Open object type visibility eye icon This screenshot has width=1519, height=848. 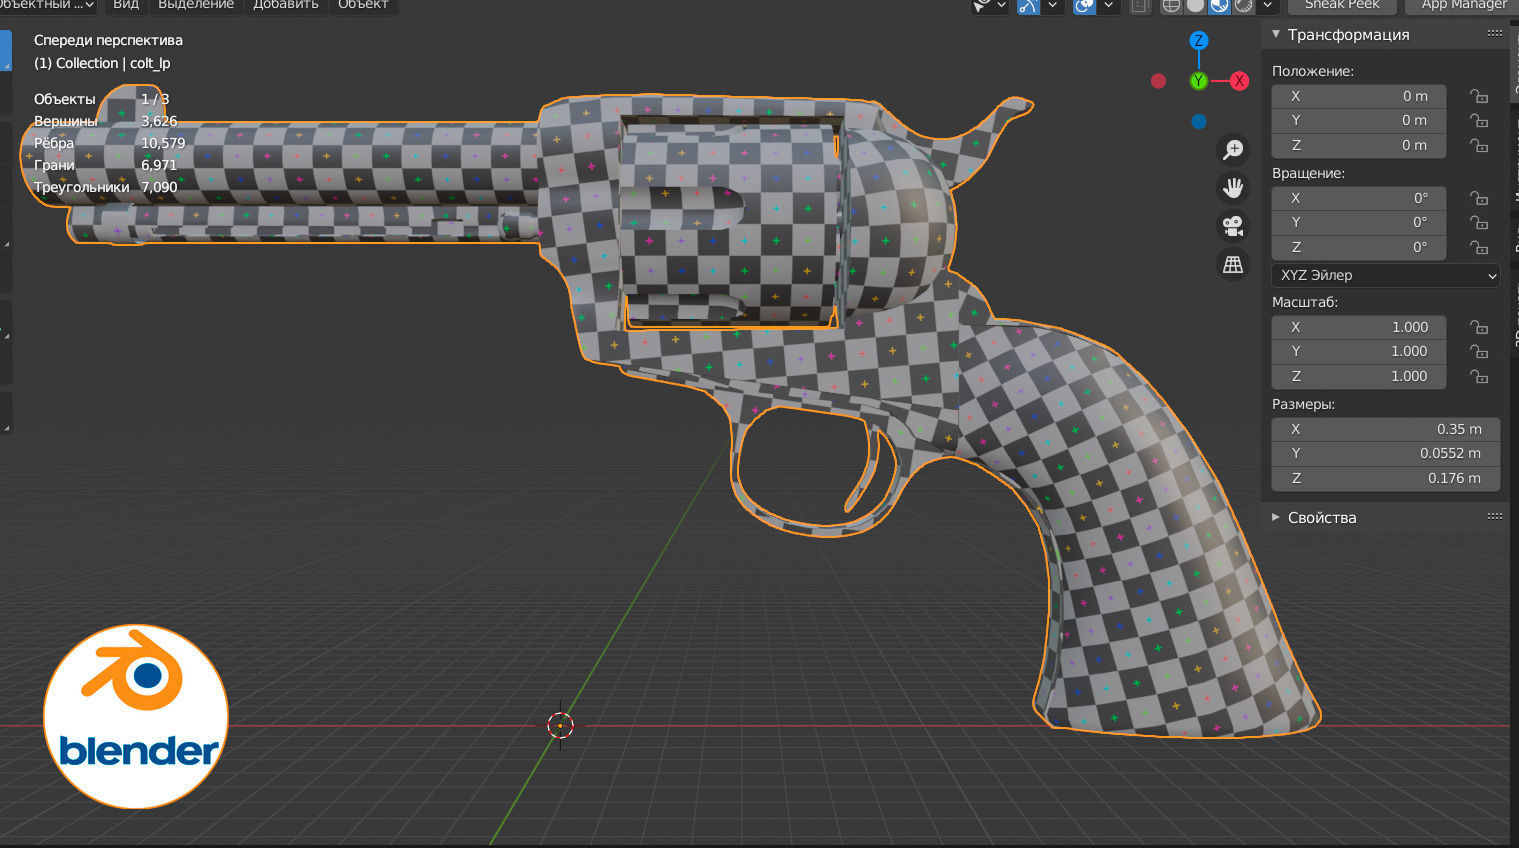(983, 5)
